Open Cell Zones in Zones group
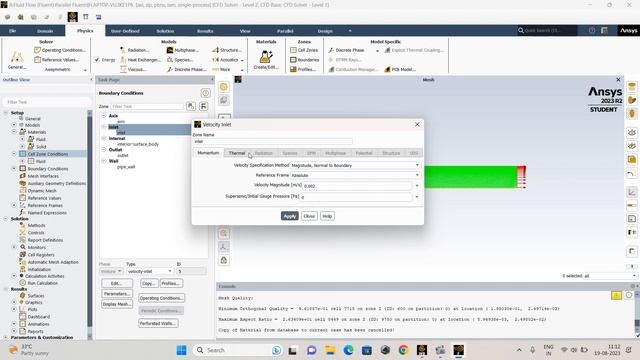This screenshot has width=640, height=360. click(304, 50)
